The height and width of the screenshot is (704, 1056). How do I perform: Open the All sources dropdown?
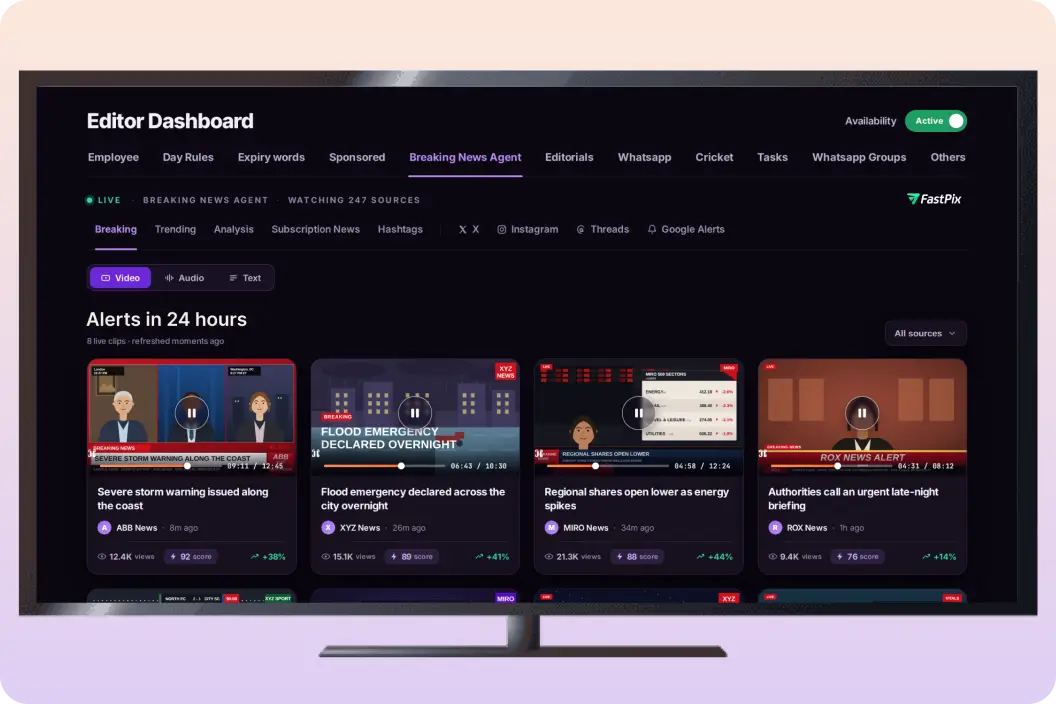925,333
